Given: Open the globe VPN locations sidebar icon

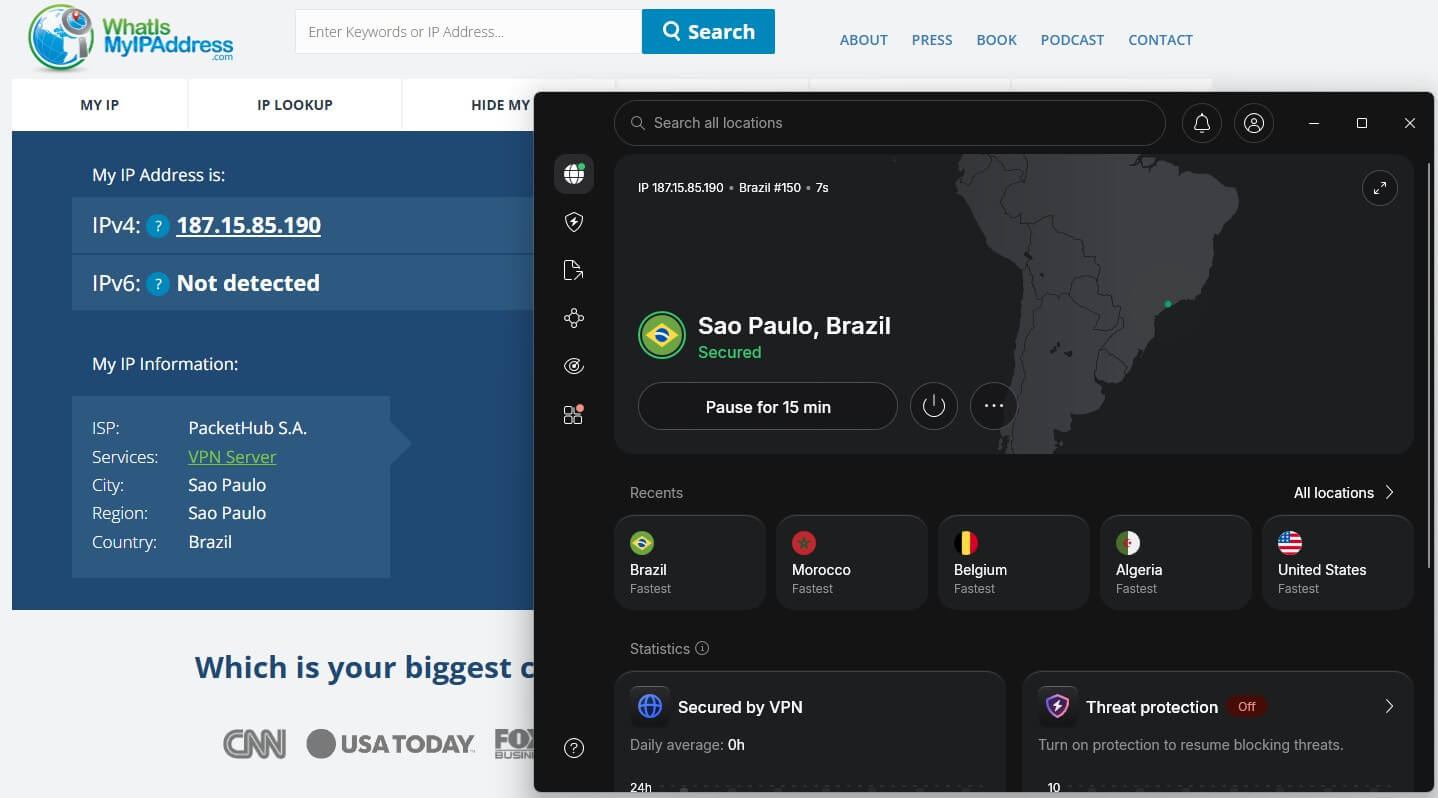Looking at the screenshot, I should coord(574,174).
